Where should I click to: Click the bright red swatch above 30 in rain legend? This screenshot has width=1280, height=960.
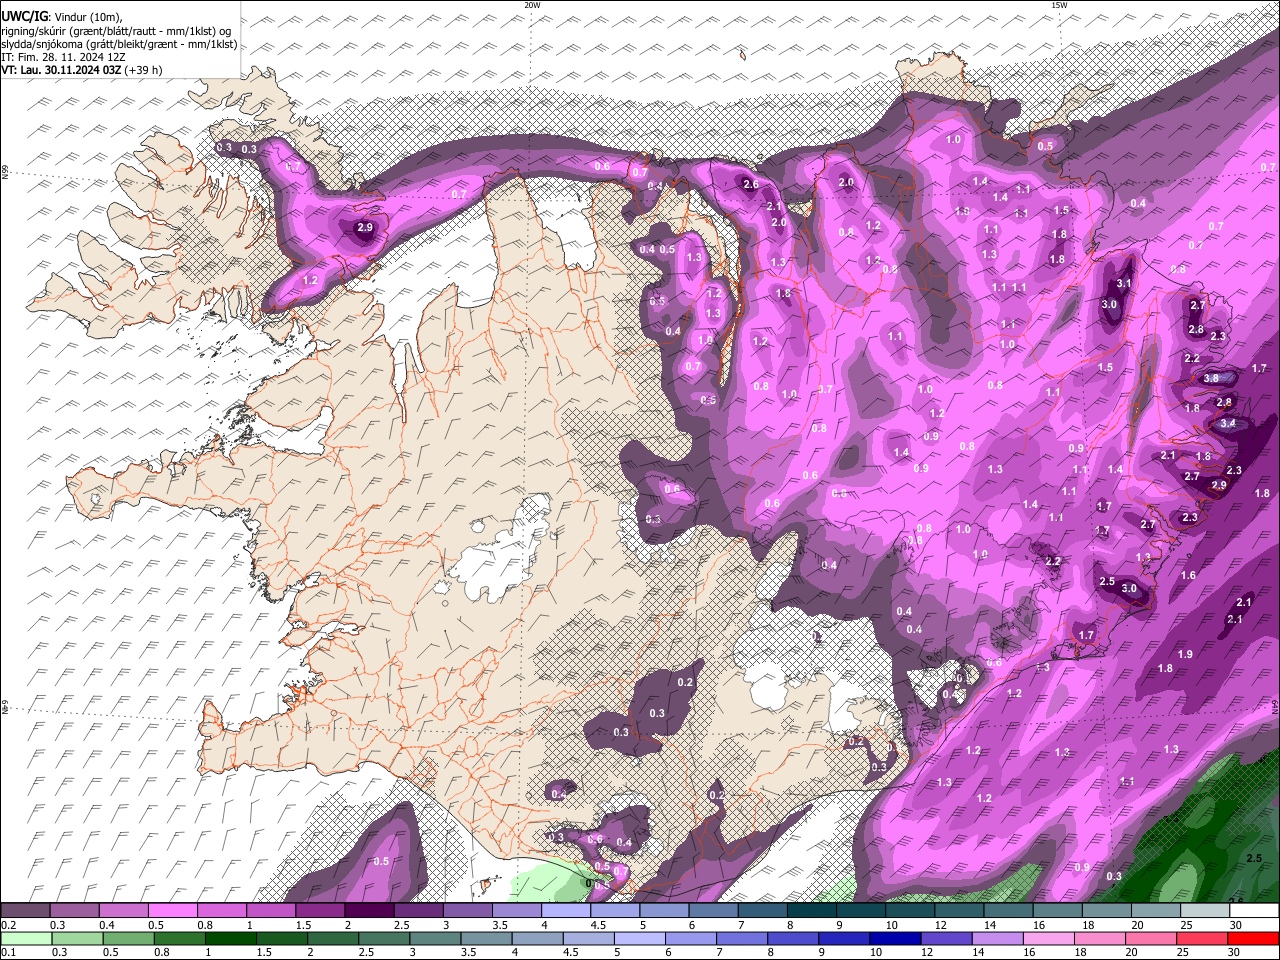pos(1254,939)
